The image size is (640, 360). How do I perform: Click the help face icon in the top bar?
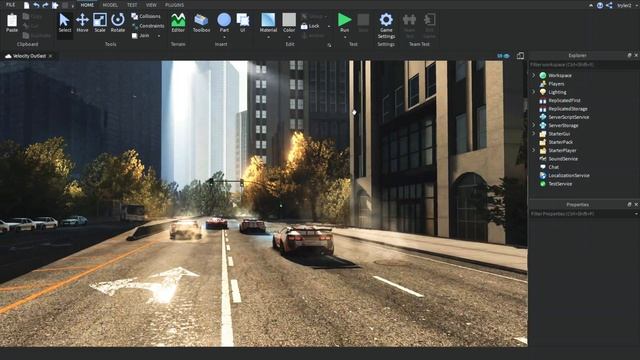pos(600,5)
